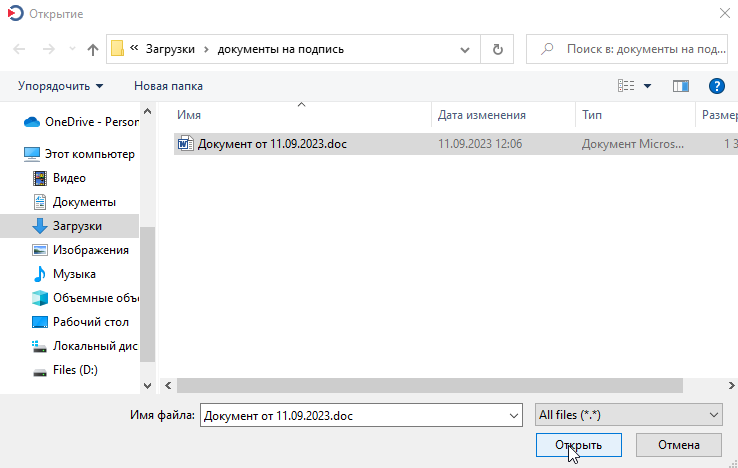The height and width of the screenshot is (468, 738).
Task: Click the view layout icon
Action: click(626, 86)
